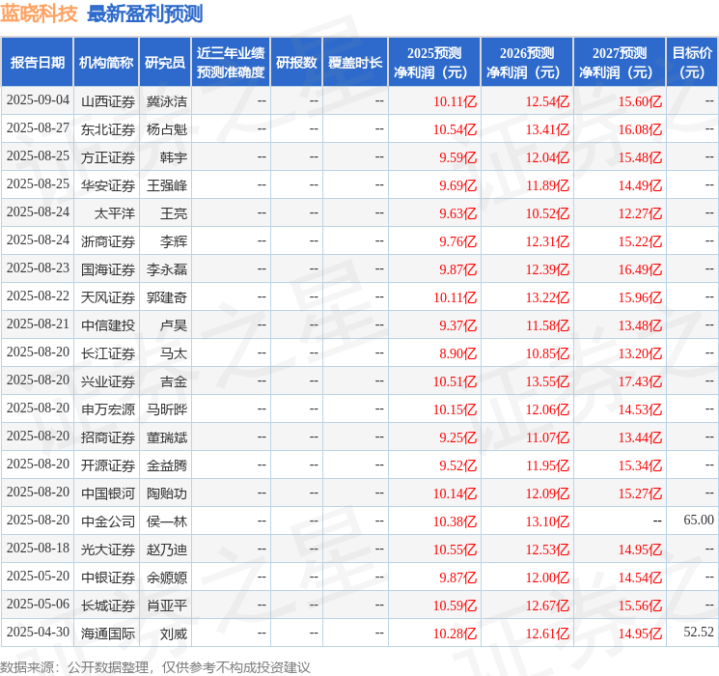Click the 最新盈利预测 heading
The width and height of the screenshot is (719, 676).
(x=145, y=14)
